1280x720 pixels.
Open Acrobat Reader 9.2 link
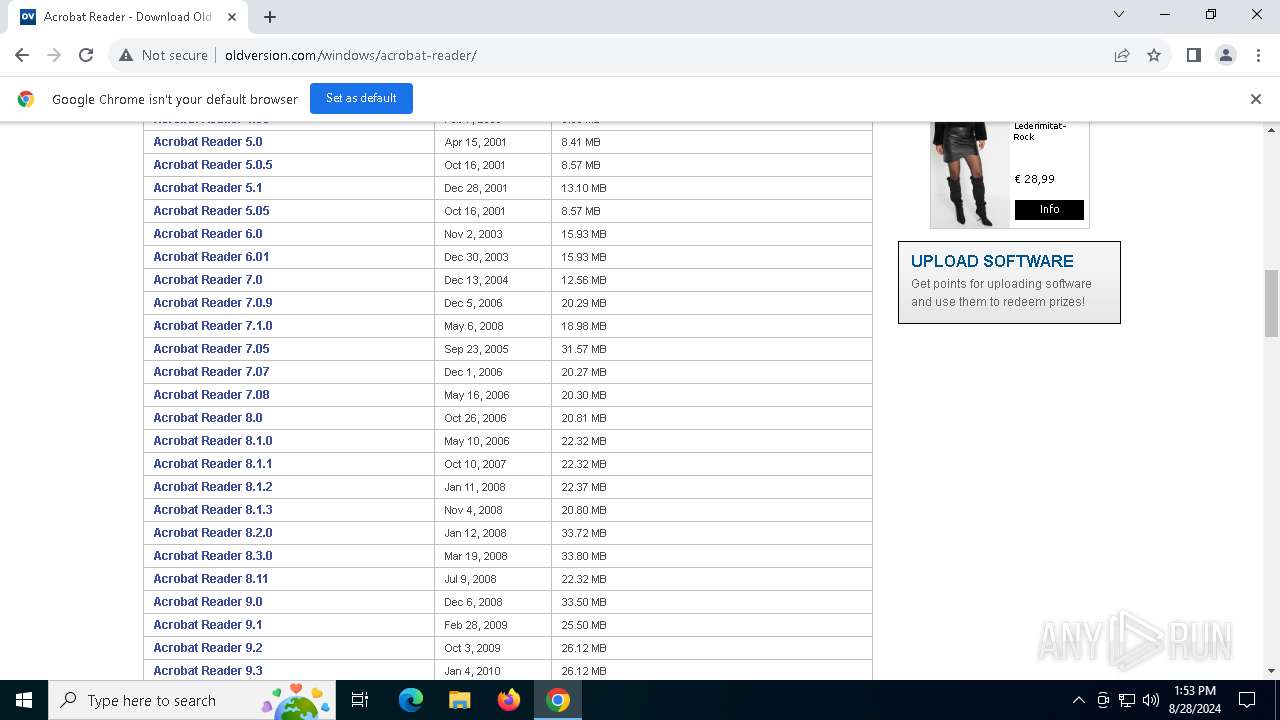click(207, 648)
